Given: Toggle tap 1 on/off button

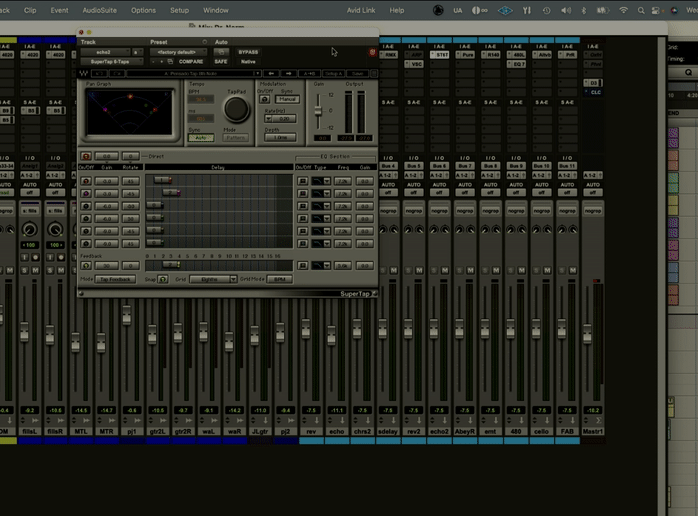Looking at the screenshot, I should 86,181.
